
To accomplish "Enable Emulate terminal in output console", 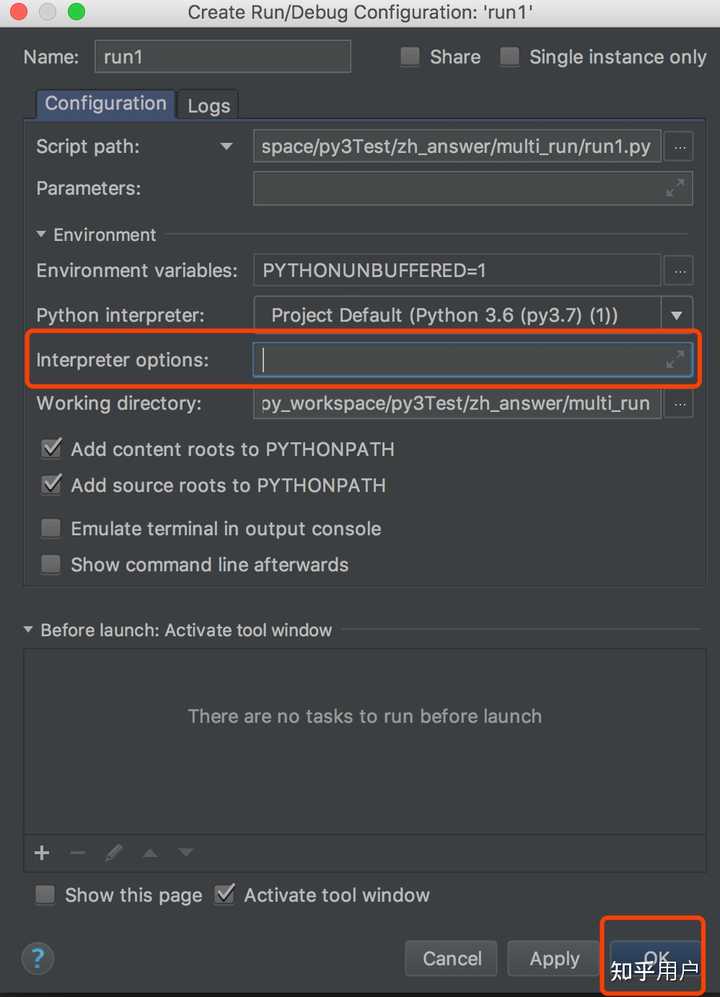I will pyautogui.click(x=51, y=529).
